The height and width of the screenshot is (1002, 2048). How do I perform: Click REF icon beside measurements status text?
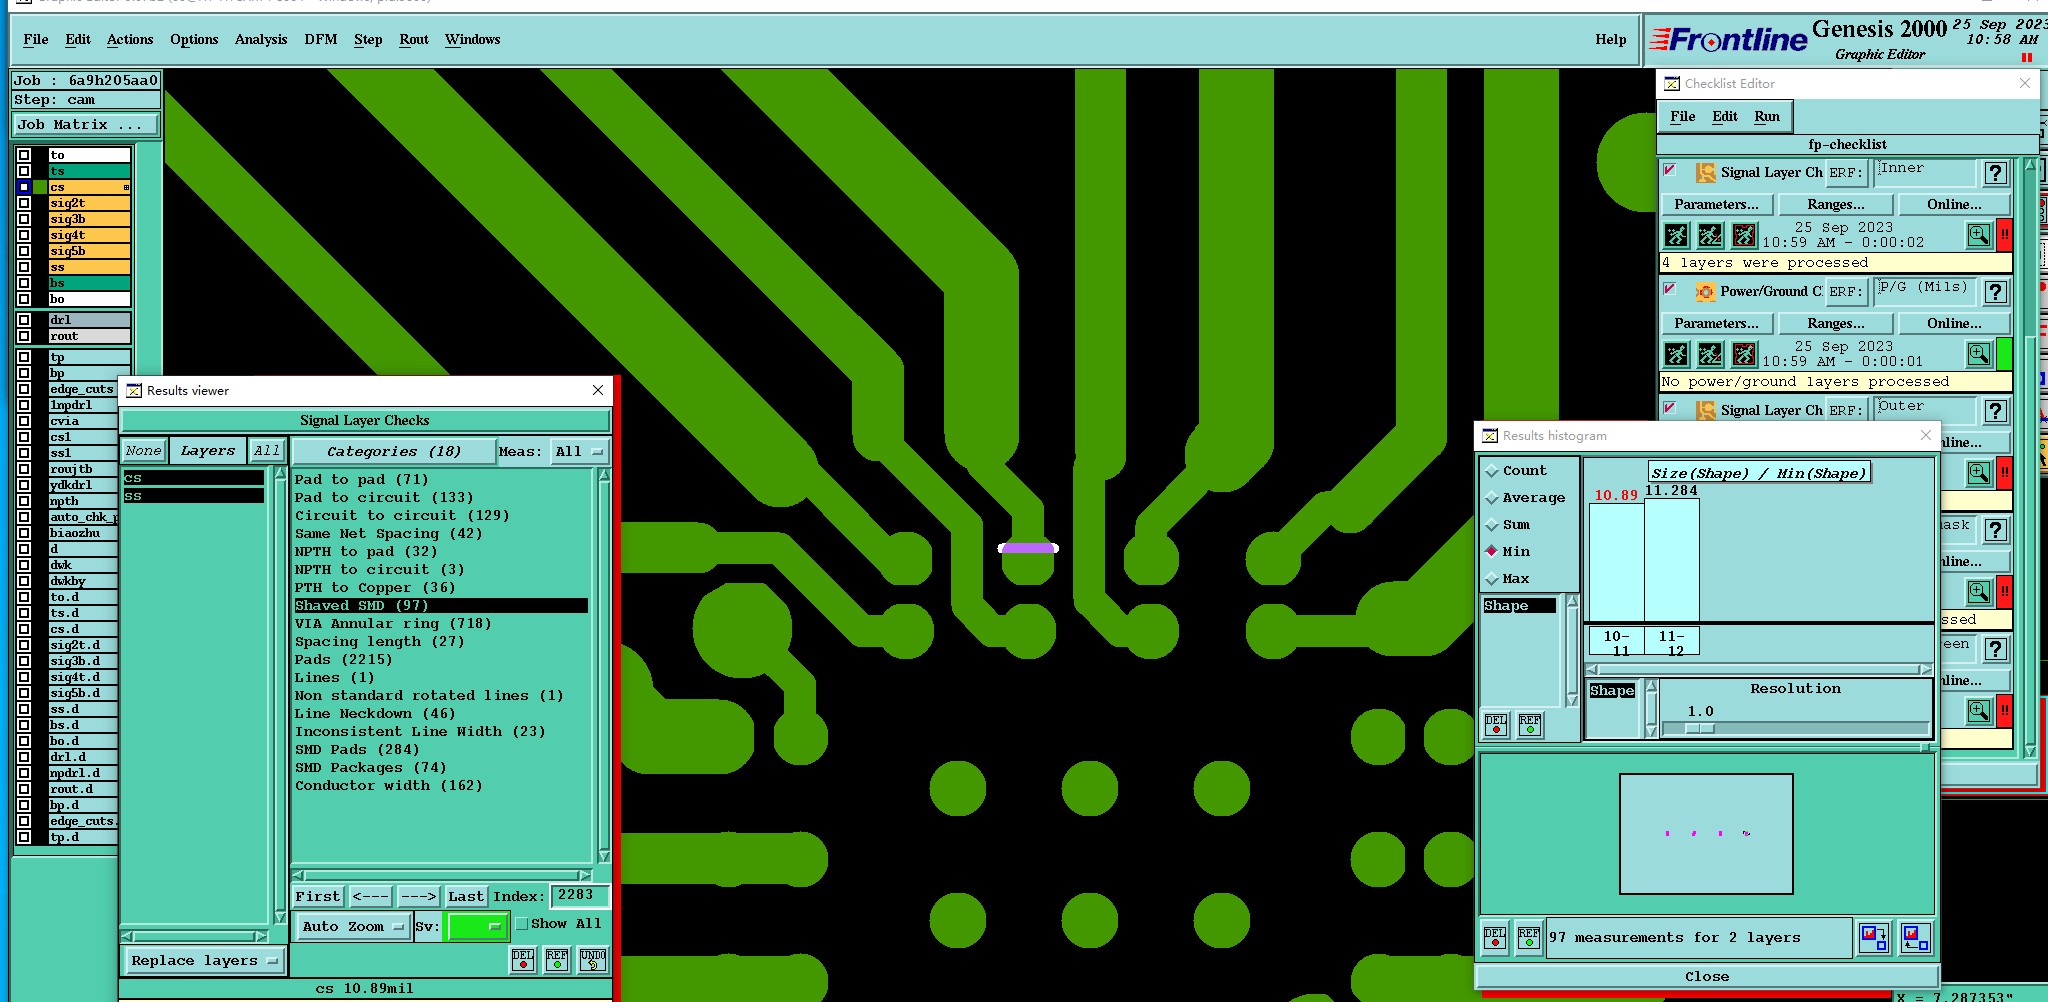[1529, 937]
